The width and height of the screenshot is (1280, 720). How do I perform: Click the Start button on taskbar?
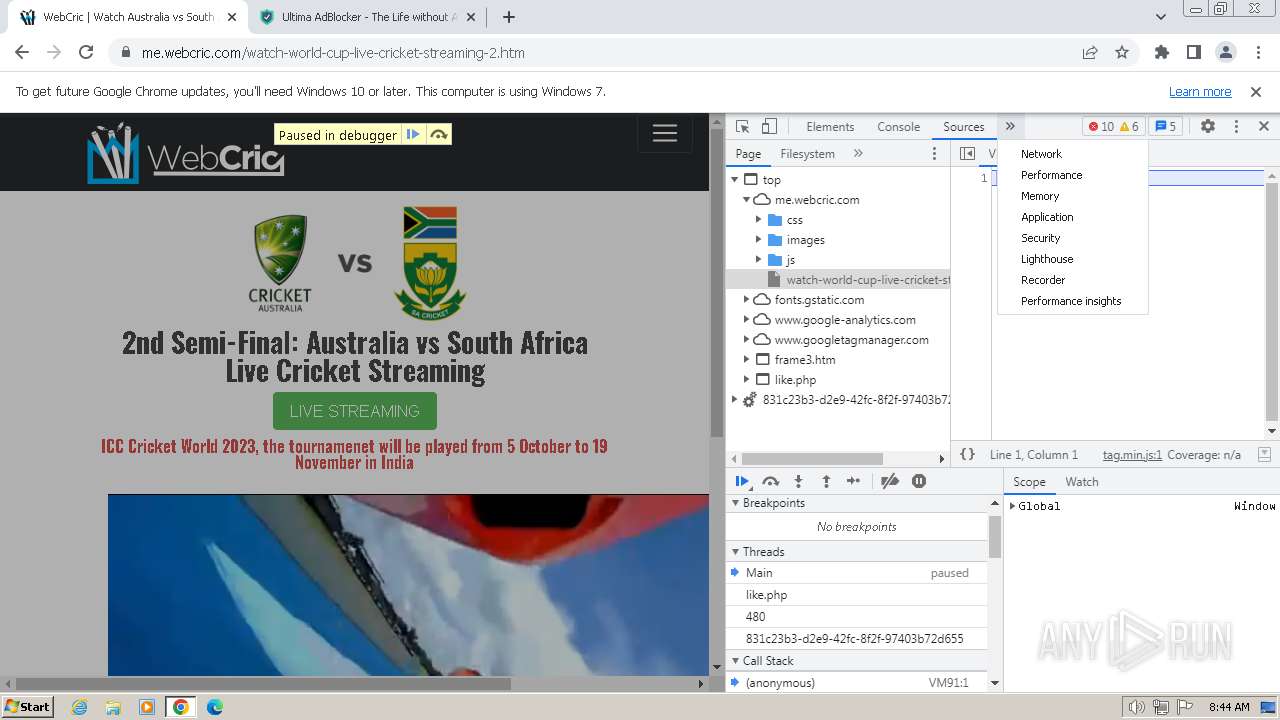(27, 707)
